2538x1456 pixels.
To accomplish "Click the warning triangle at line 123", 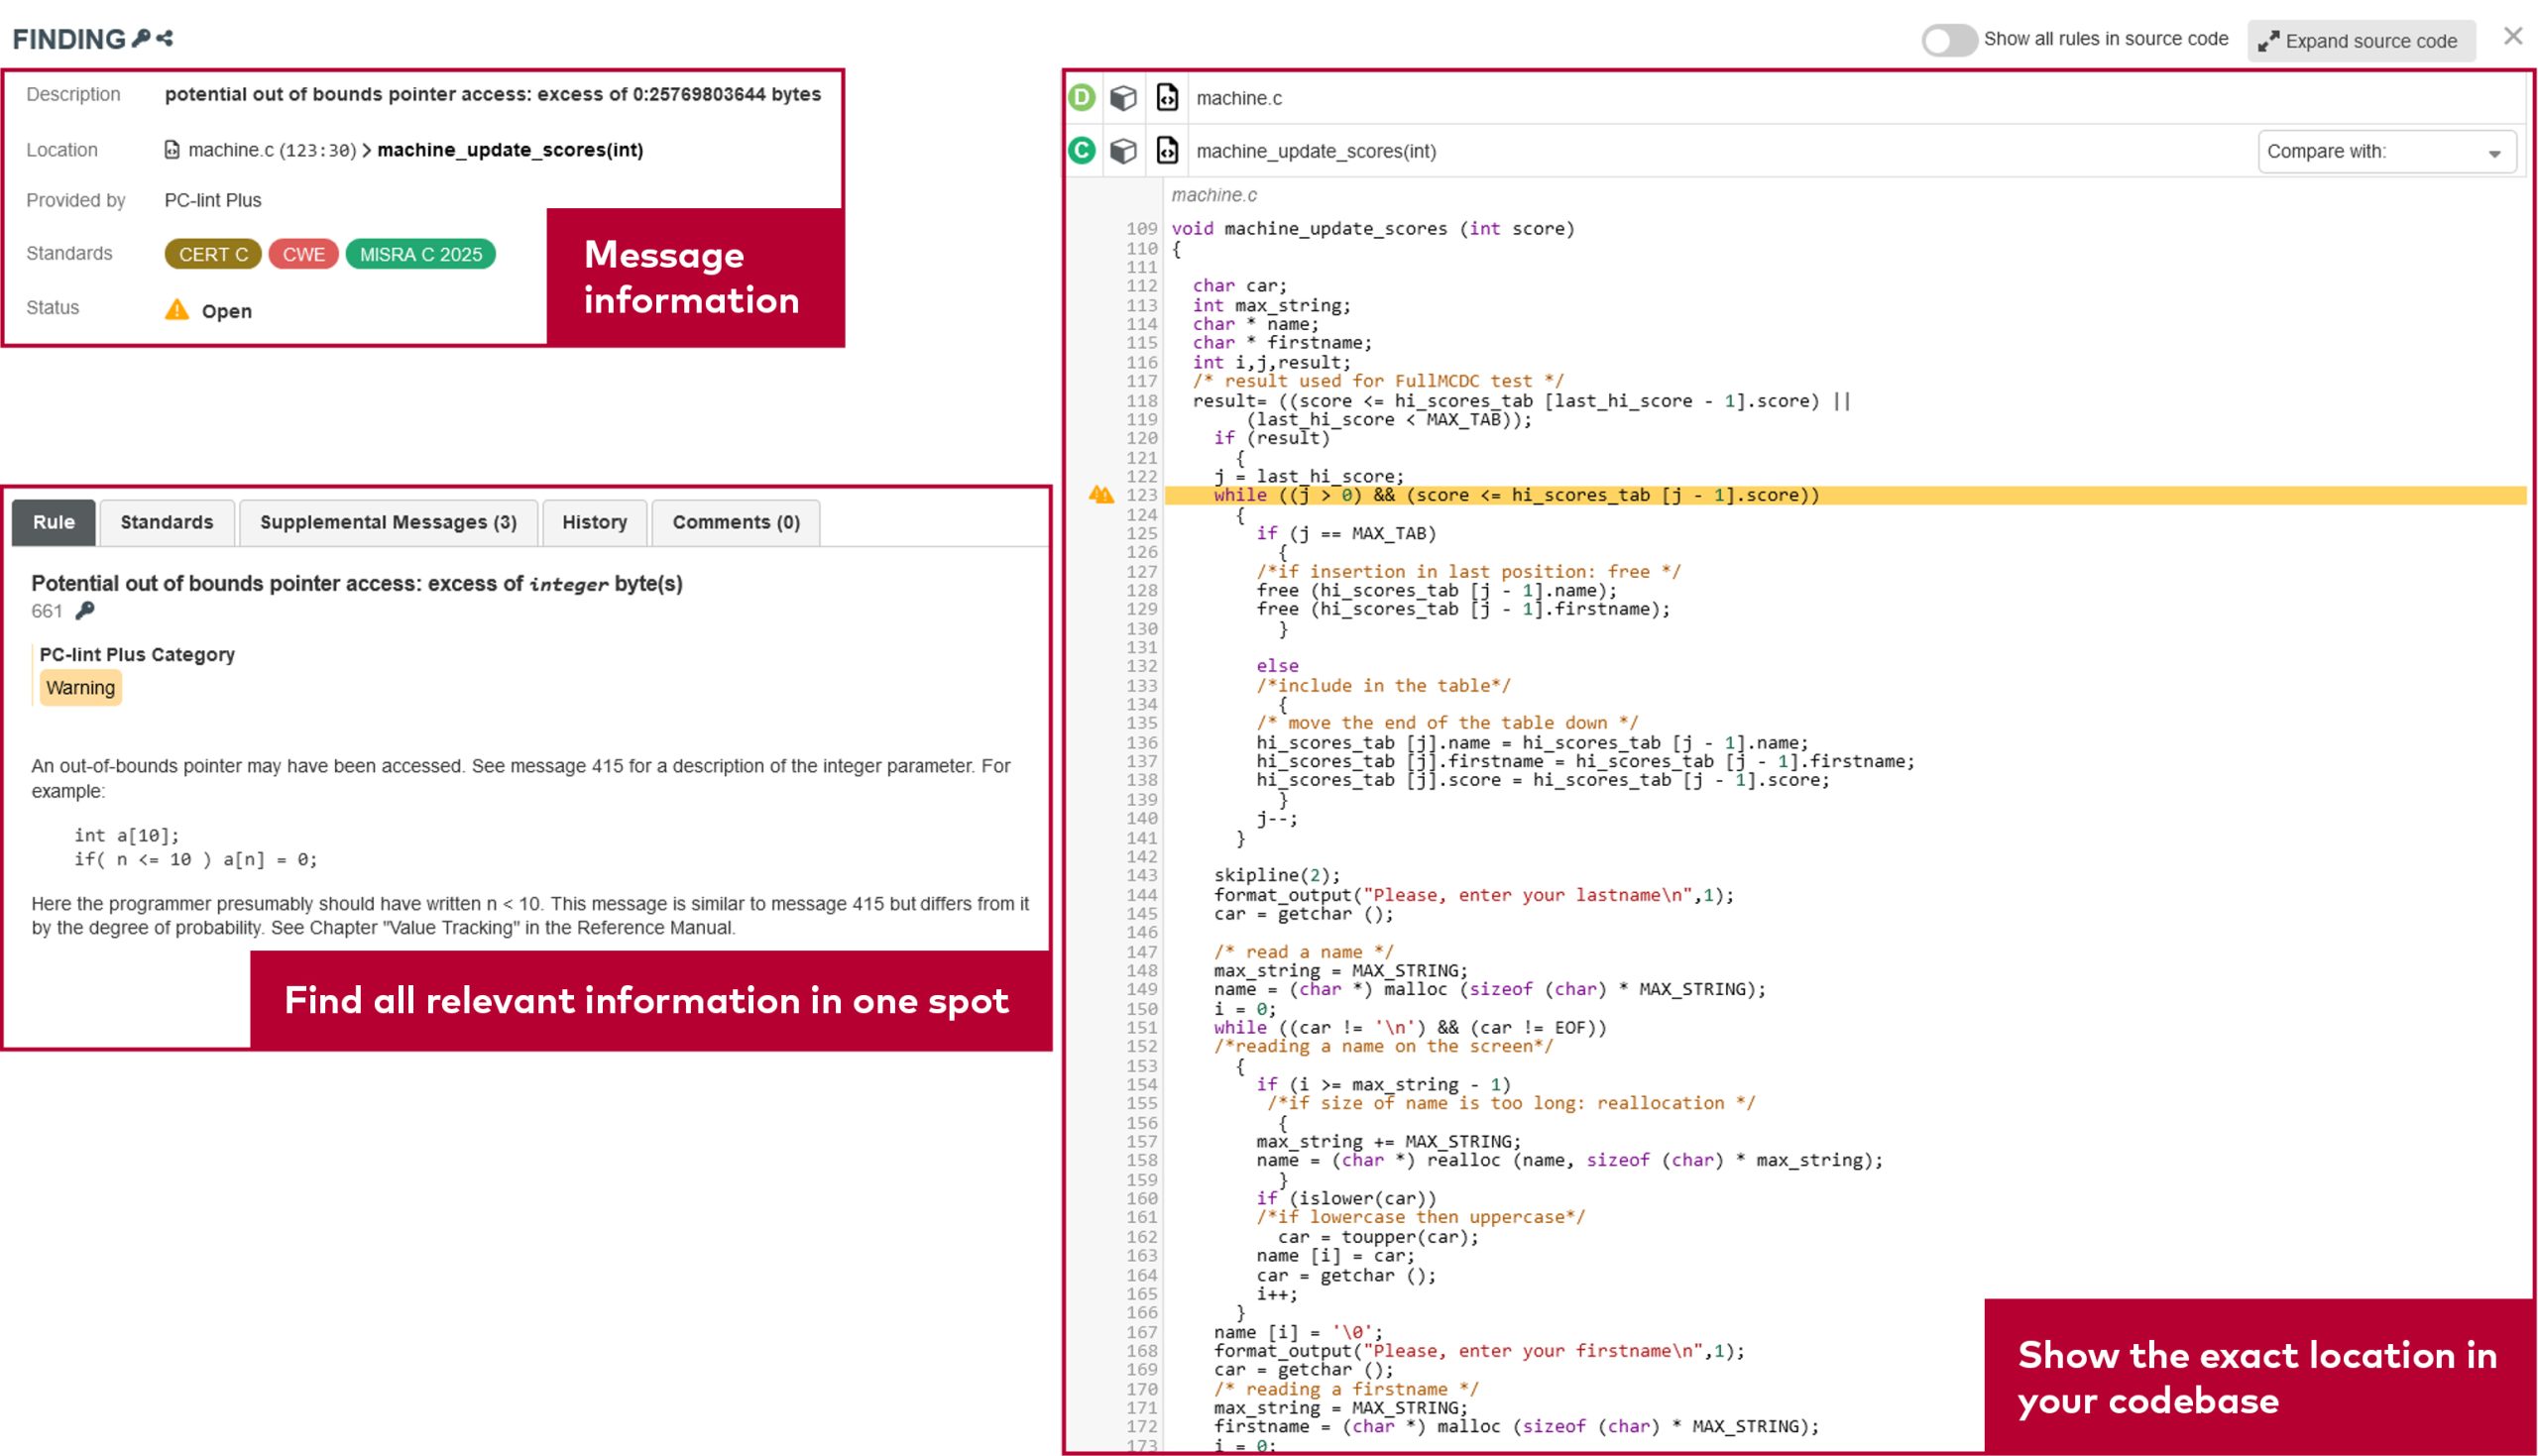I will click(x=1101, y=495).
